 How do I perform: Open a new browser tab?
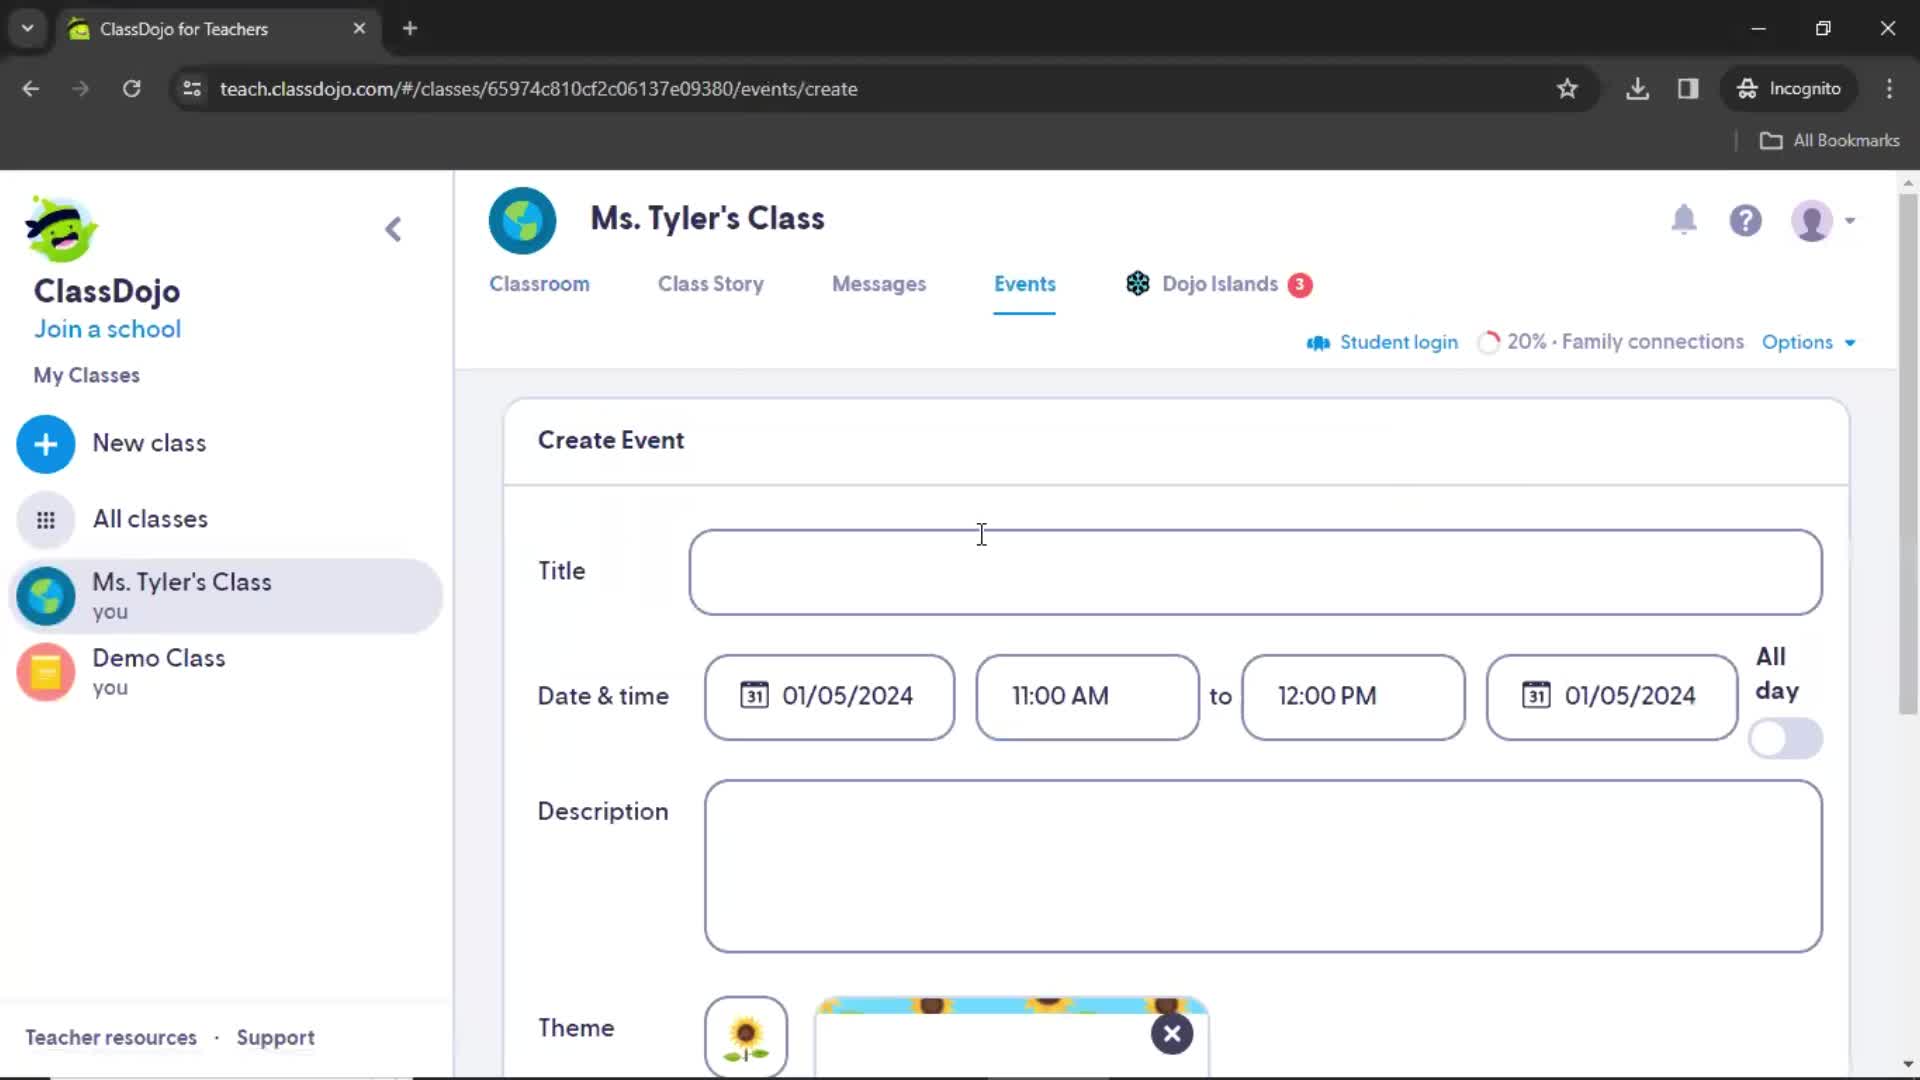tap(410, 29)
